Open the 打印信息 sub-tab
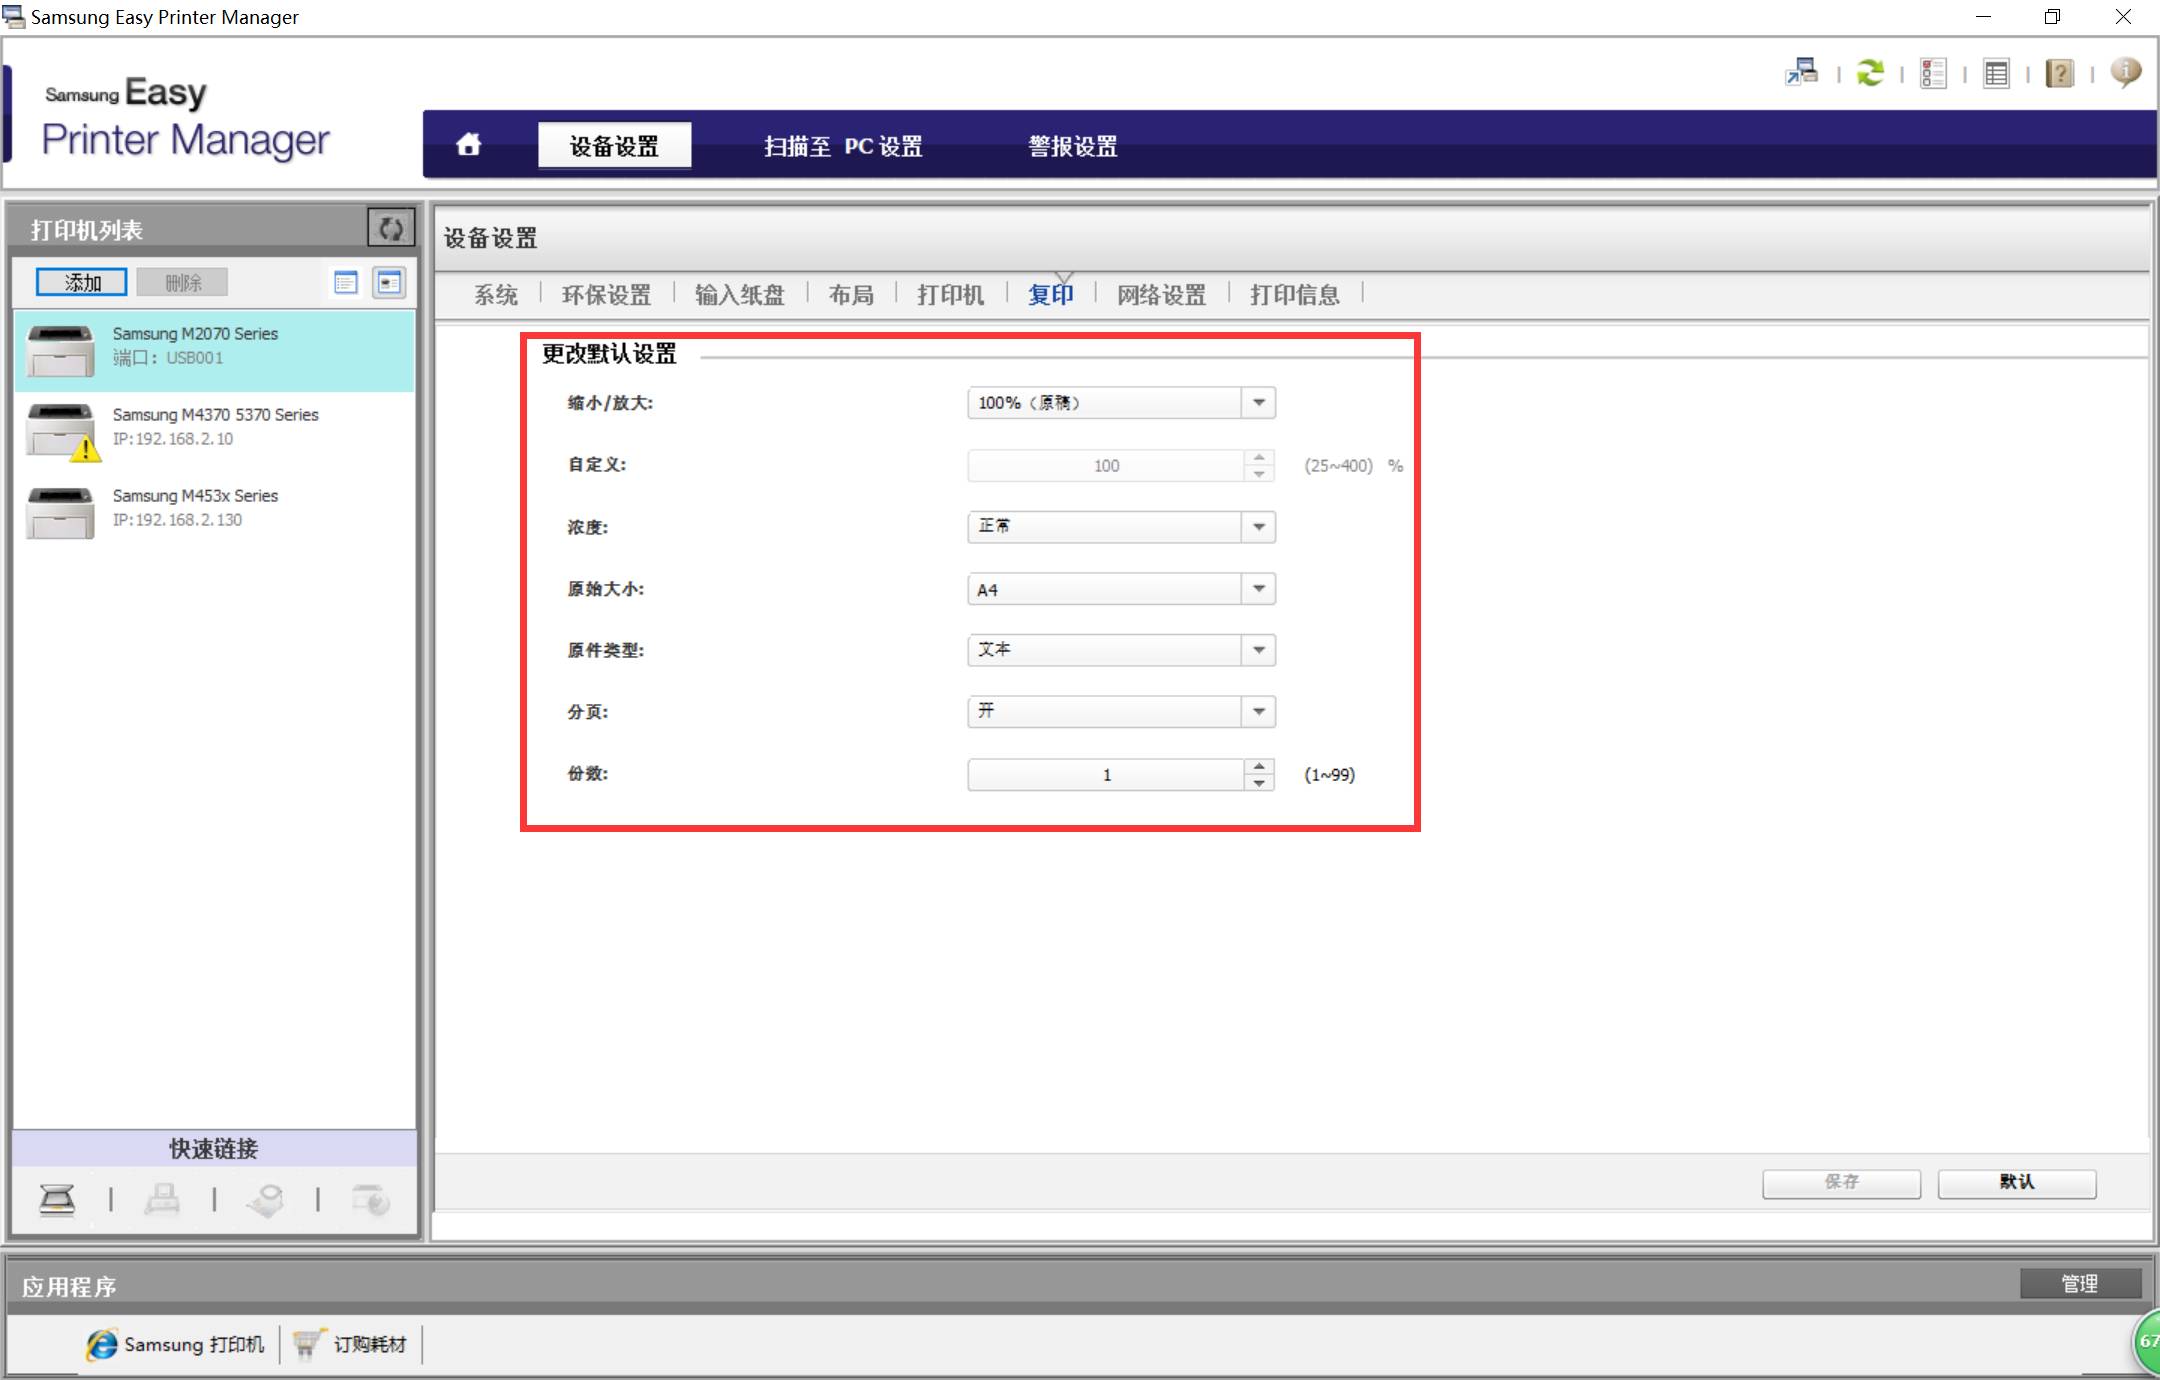The image size is (2160, 1380). tap(1294, 294)
